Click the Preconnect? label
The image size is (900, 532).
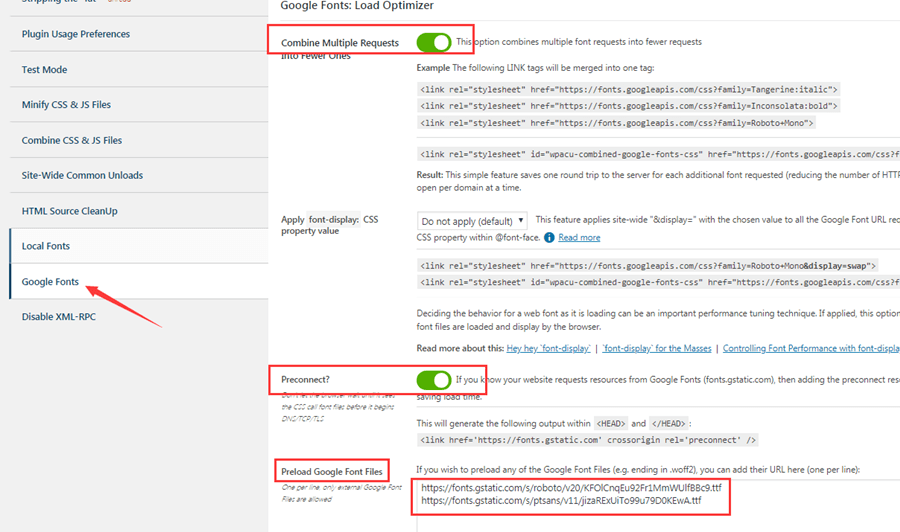(305, 379)
